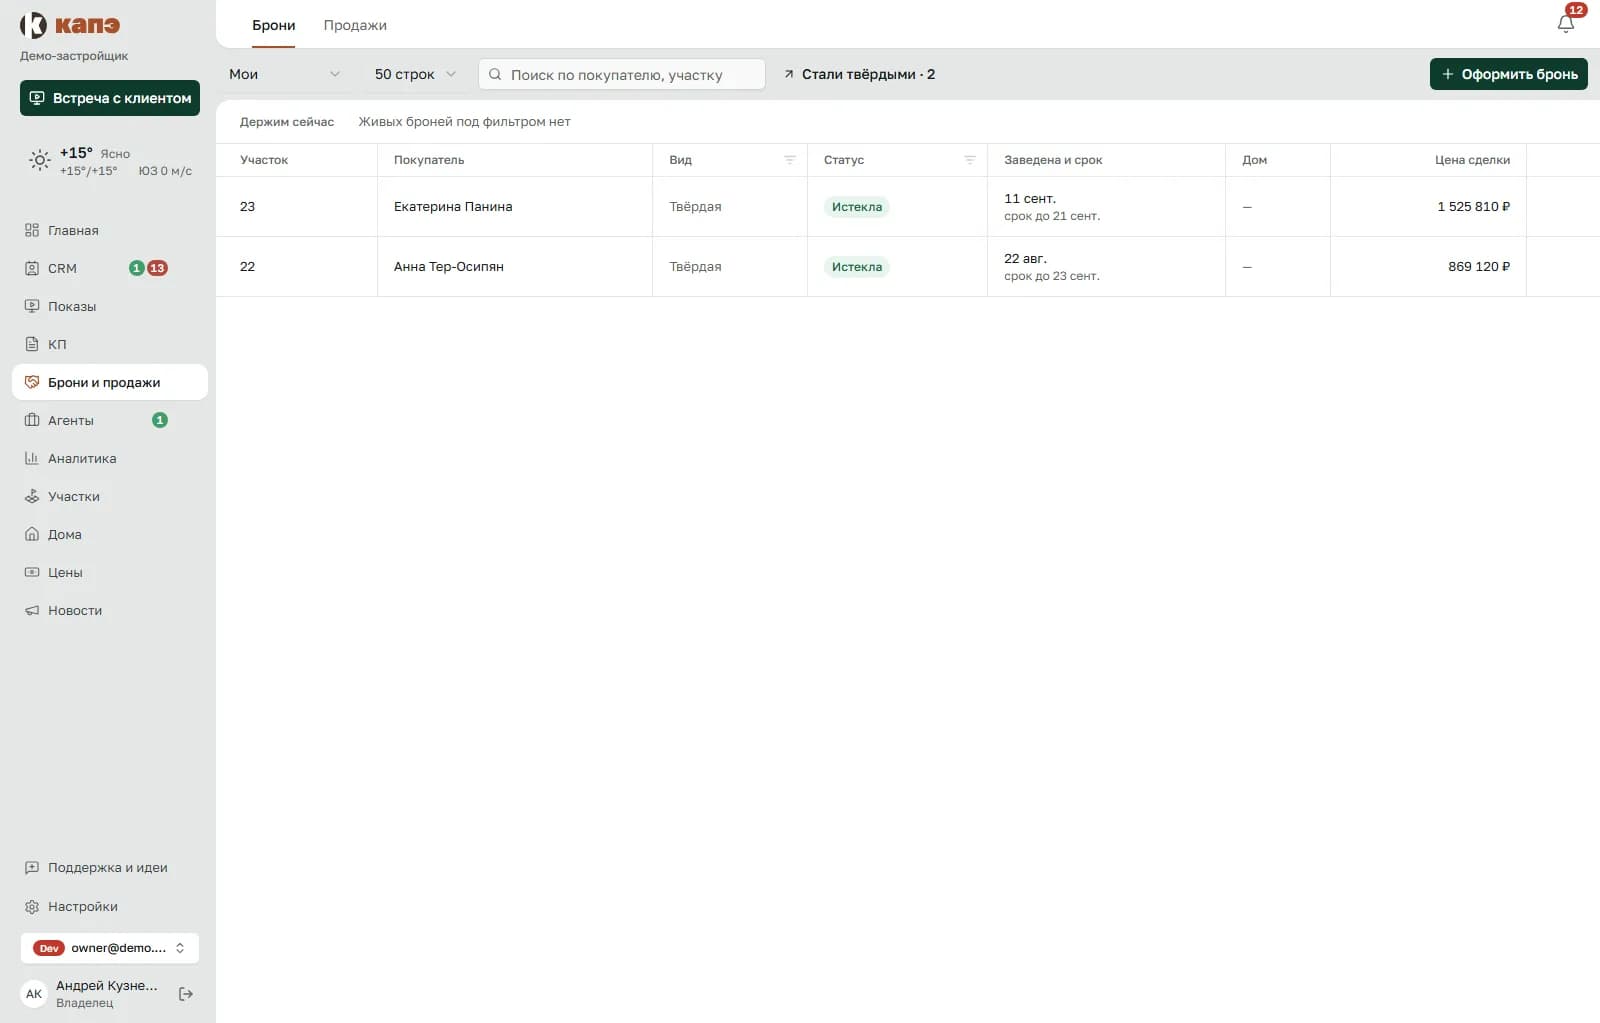The image size is (1600, 1023).
Task: Click the green 1 badge on CRM
Action: click(x=137, y=268)
